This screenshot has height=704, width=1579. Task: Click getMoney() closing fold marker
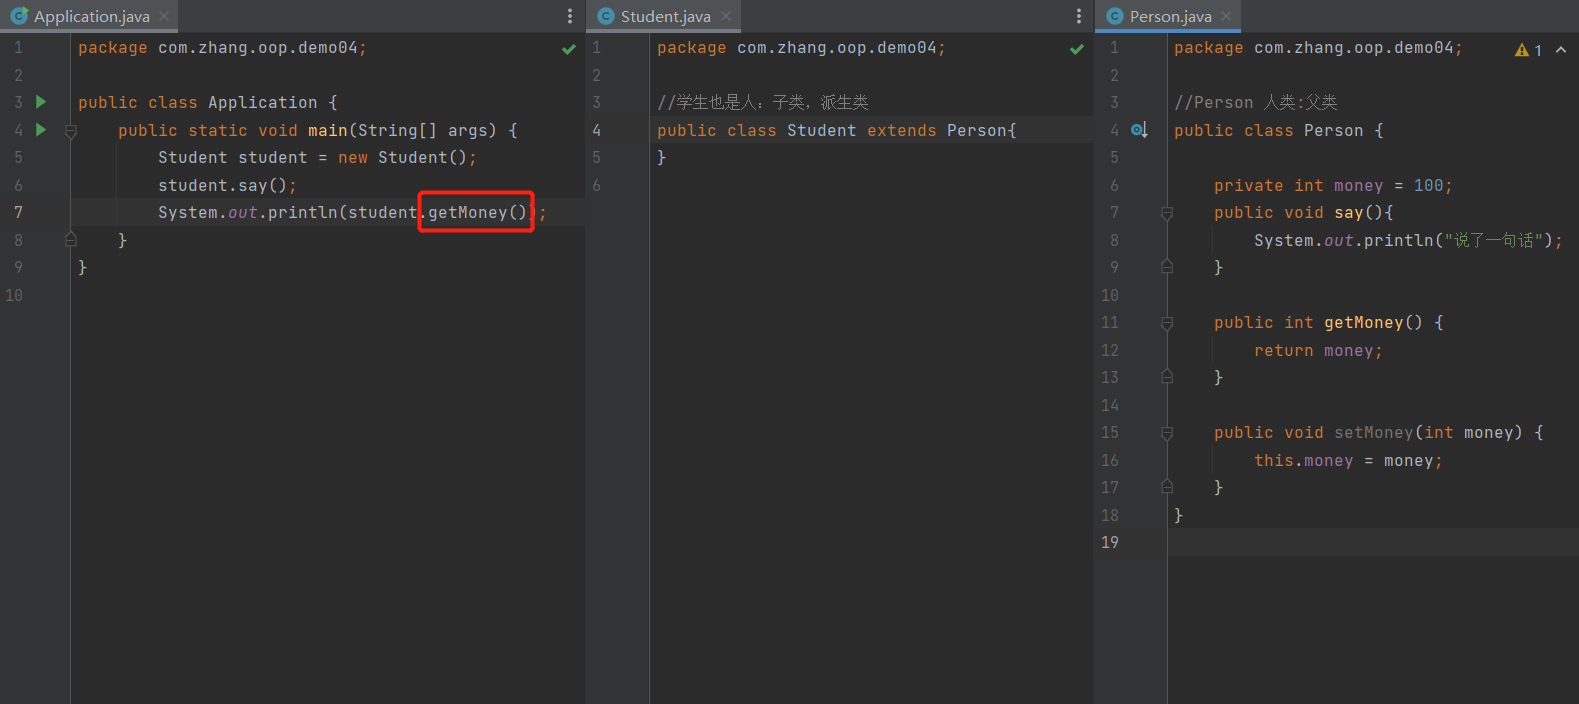[1167, 377]
